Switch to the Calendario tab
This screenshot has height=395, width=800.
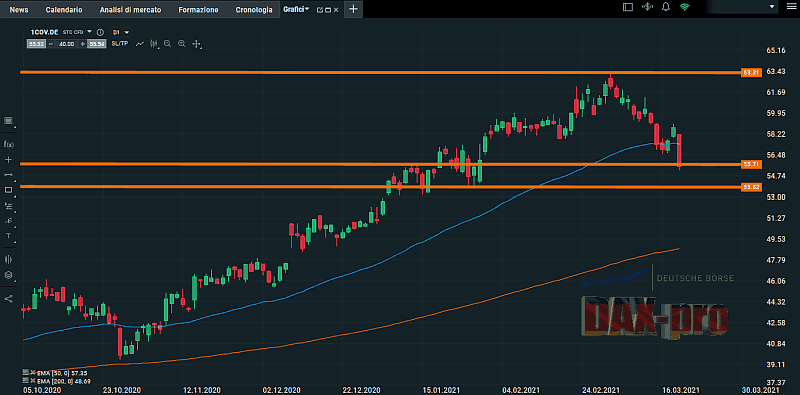point(64,10)
